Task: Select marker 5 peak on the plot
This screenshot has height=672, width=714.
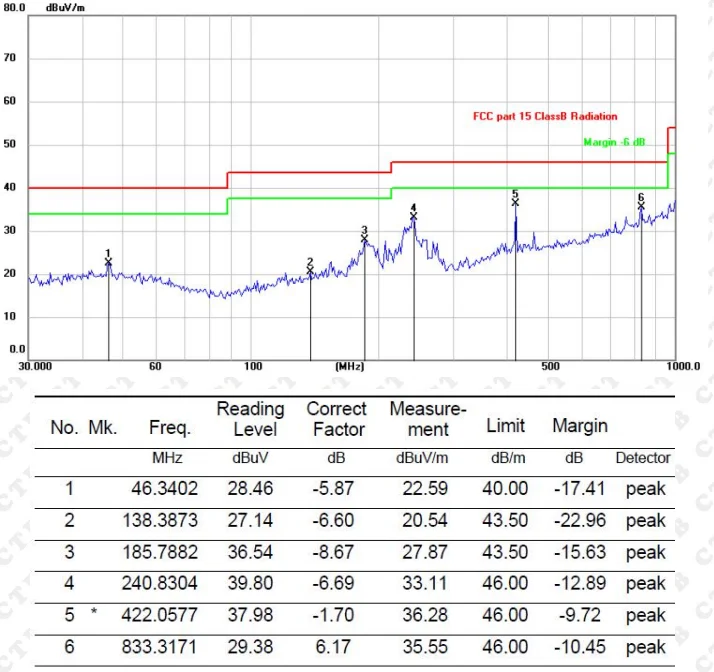Action: (515, 203)
